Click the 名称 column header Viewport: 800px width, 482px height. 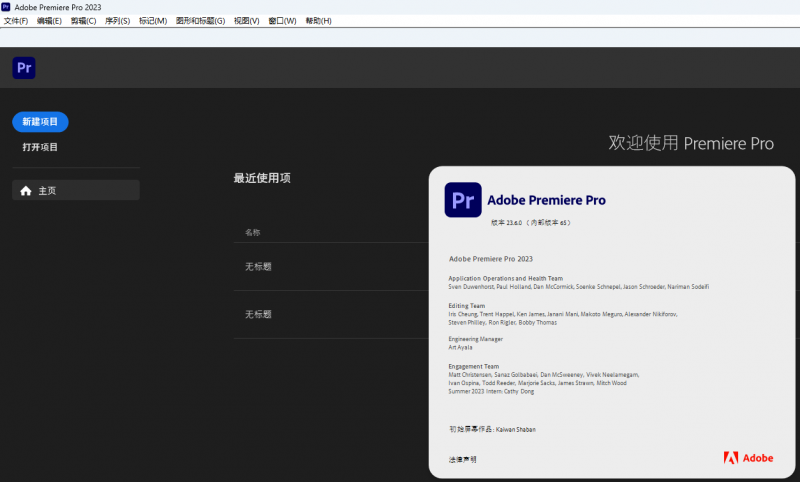(253, 233)
